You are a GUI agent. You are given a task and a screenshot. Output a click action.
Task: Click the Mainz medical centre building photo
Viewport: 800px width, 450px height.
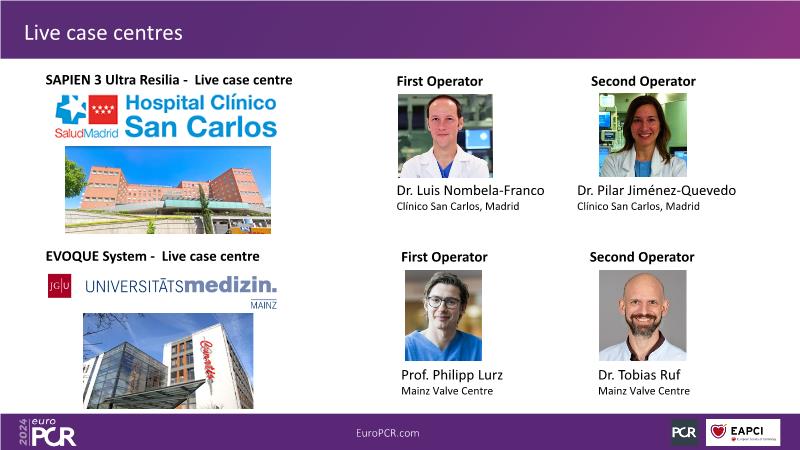[x=168, y=360]
